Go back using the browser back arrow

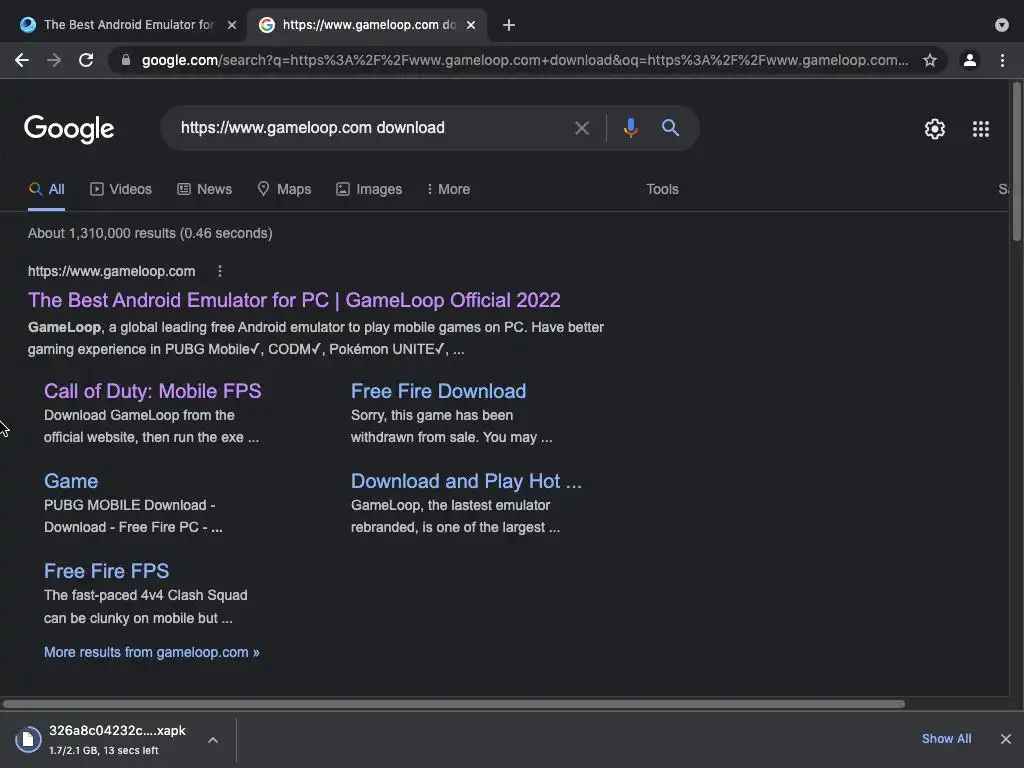tap(22, 60)
